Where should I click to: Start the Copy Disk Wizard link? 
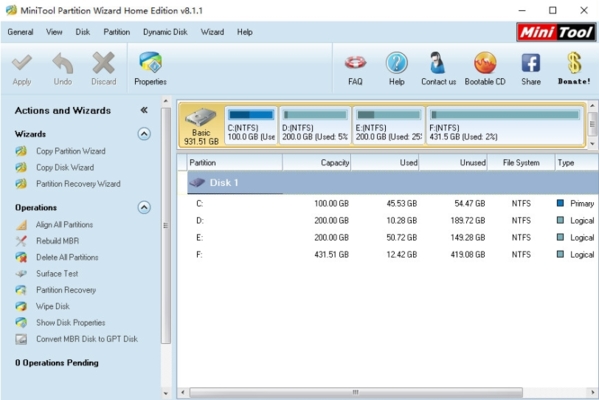click(65, 168)
